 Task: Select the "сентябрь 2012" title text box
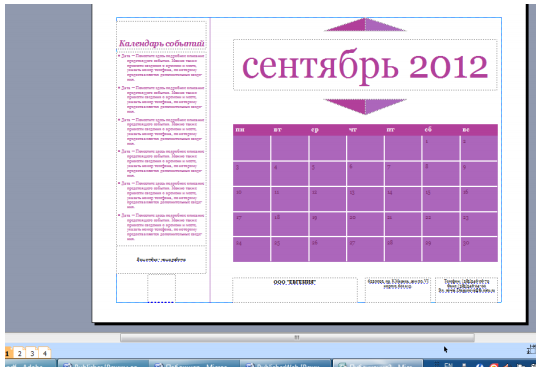pyautogui.click(x=365, y=65)
